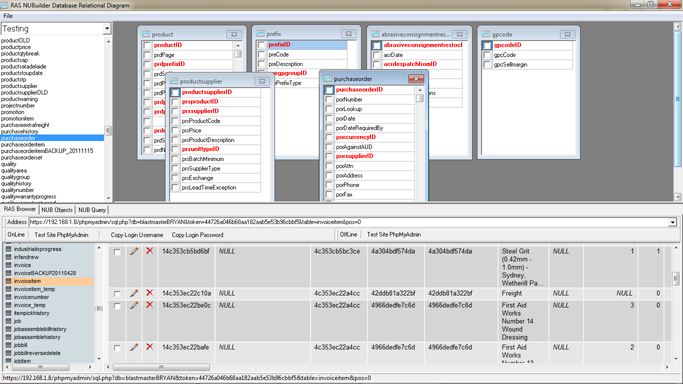The width and height of the screenshot is (683, 384).
Task: Click the edit pencil icon for row 14c353ec22be0c
Action: (134, 305)
